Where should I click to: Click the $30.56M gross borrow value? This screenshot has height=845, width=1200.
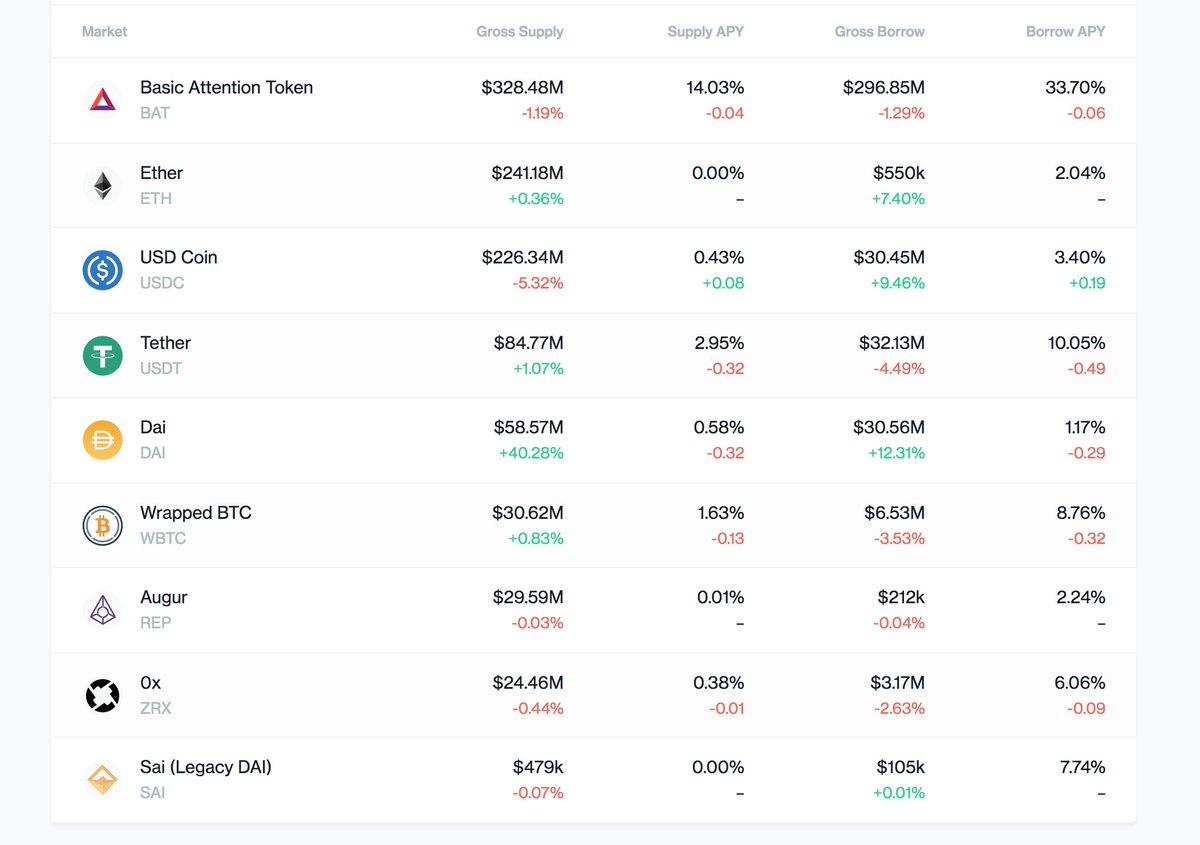[889, 428]
